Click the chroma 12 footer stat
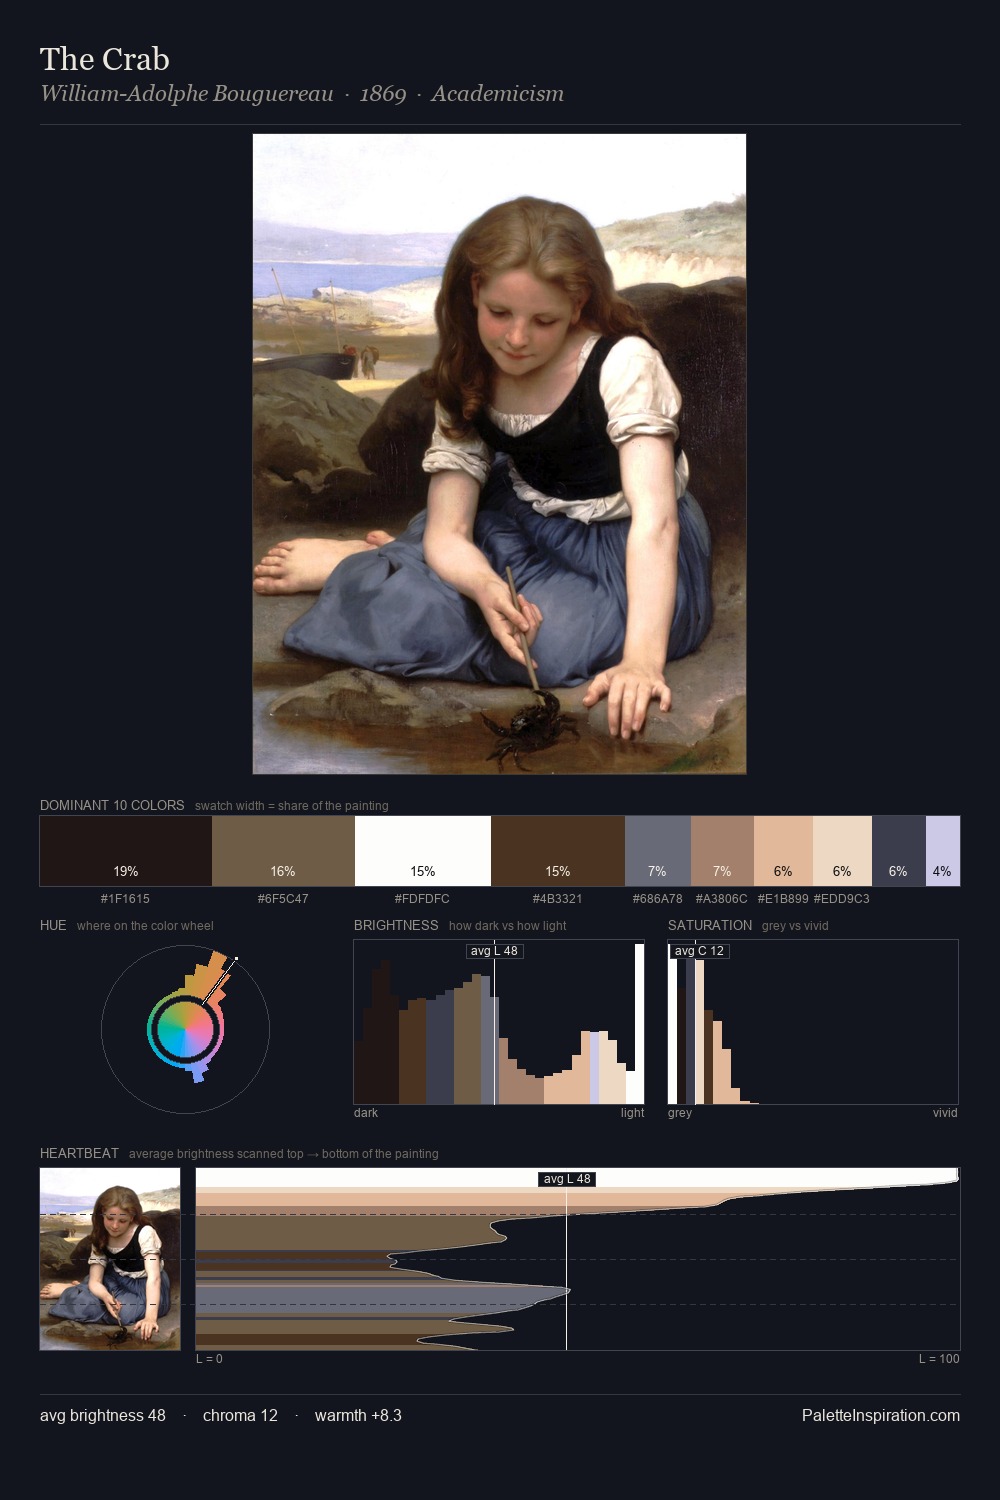 pyautogui.click(x=240, y=1415)
